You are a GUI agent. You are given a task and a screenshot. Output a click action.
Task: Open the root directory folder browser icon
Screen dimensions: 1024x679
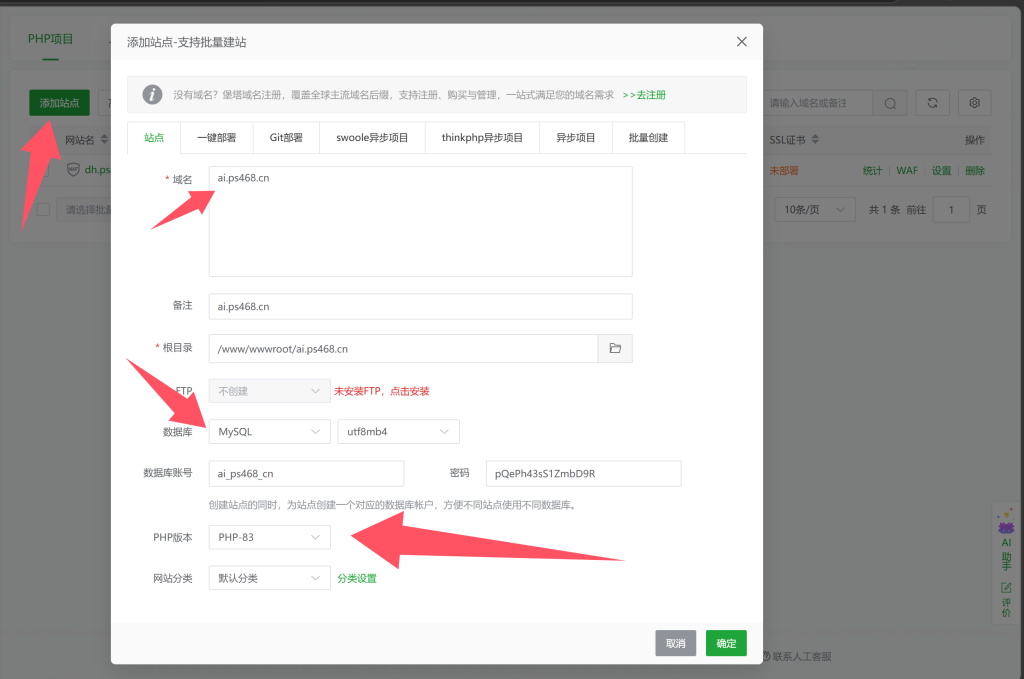[615, 349]
